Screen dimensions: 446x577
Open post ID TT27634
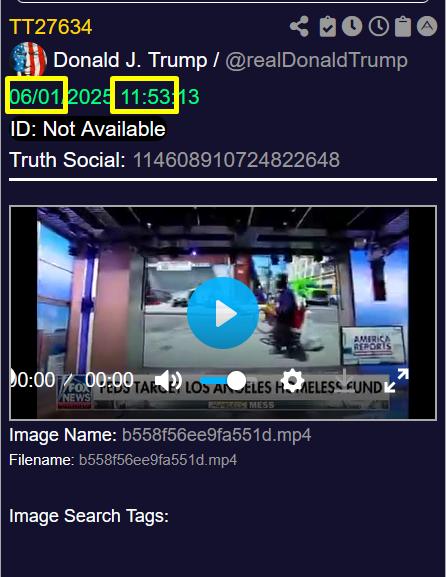click(x=50, y=27)
